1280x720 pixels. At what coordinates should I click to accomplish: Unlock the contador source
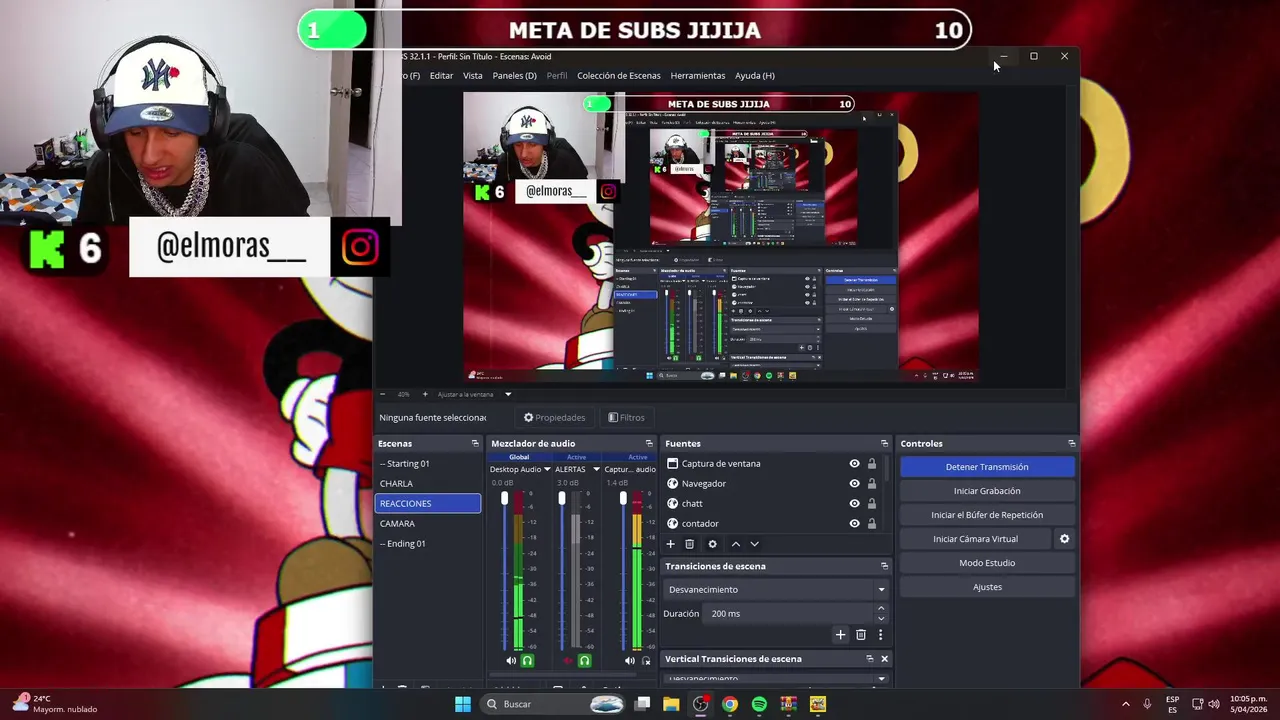click(871, 524)
